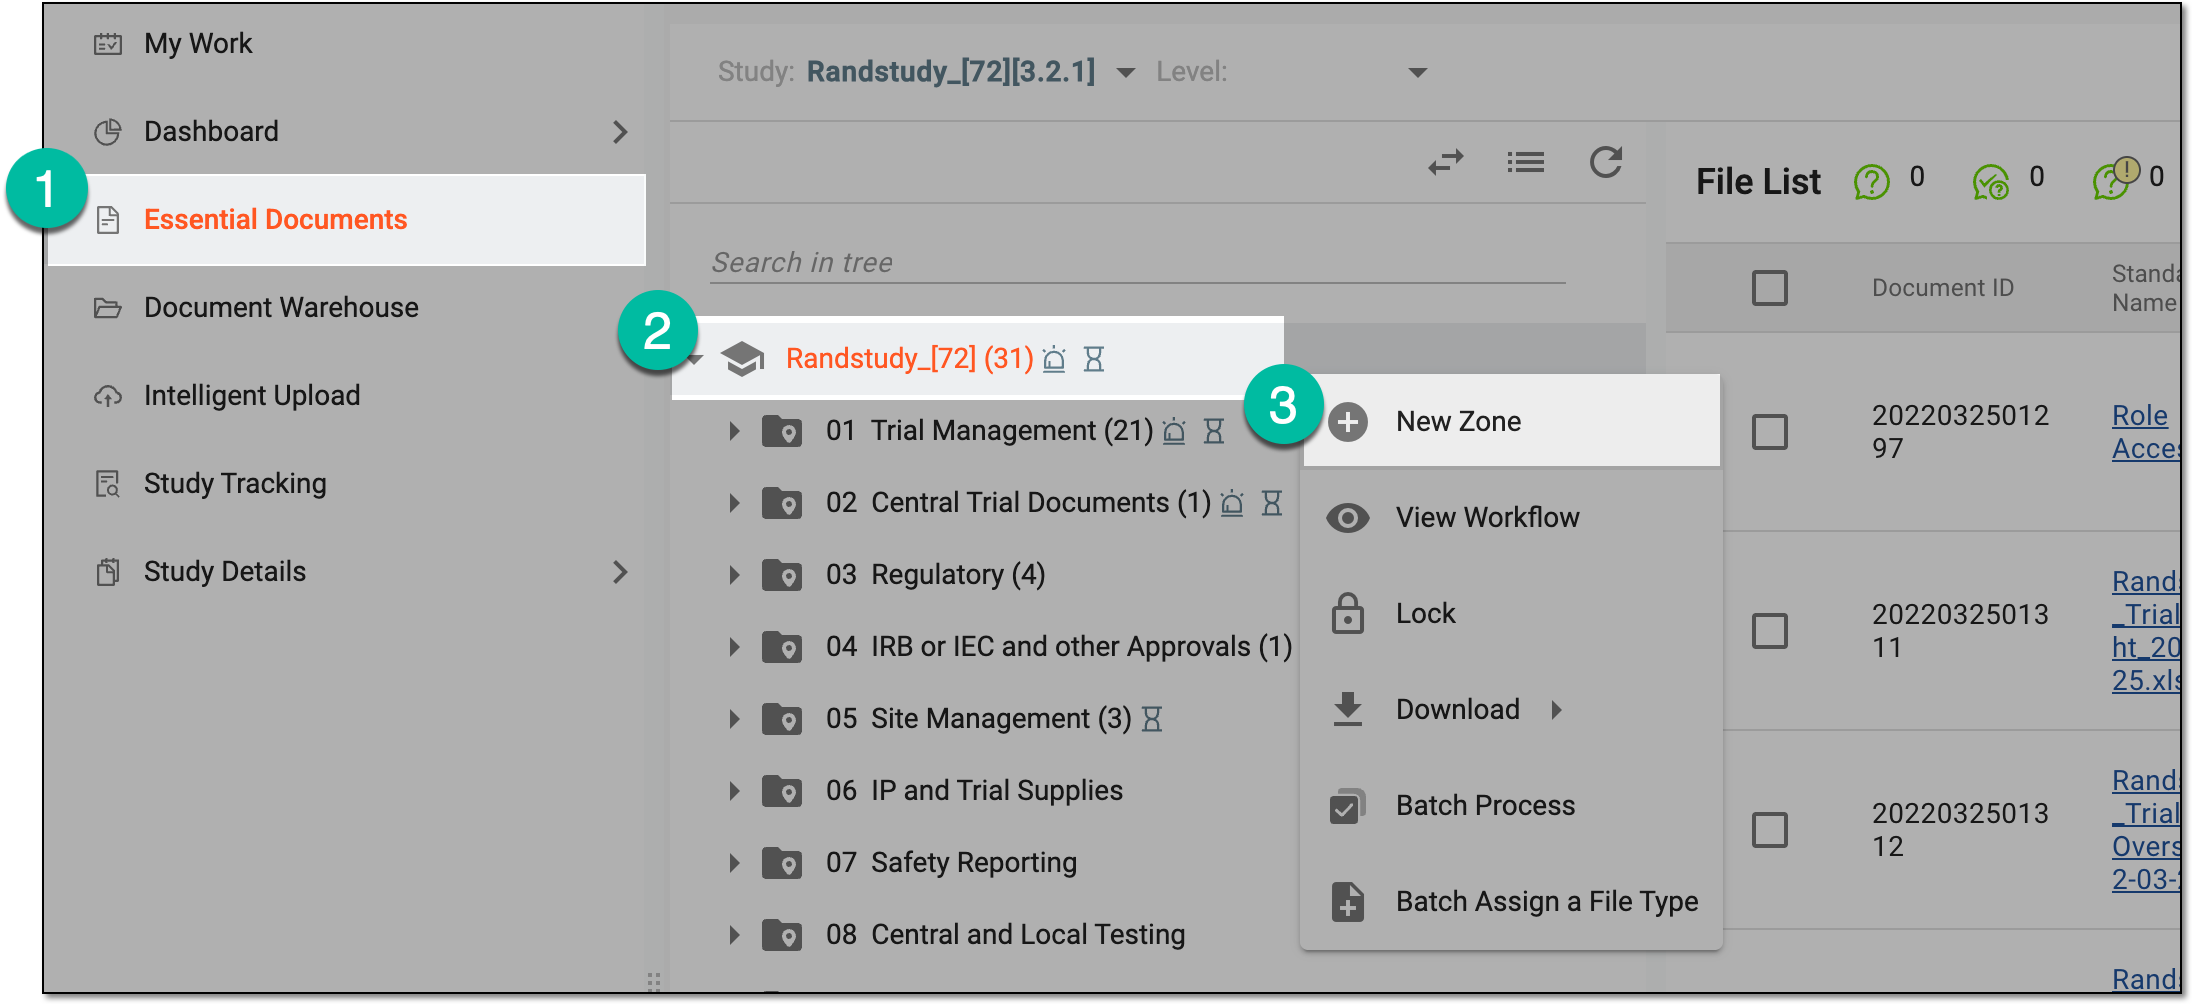Toggle the select-all header checkbox
The width and height of the screenshot is (2192, 1004).
pyautogui.click(x=1769, y=288)
